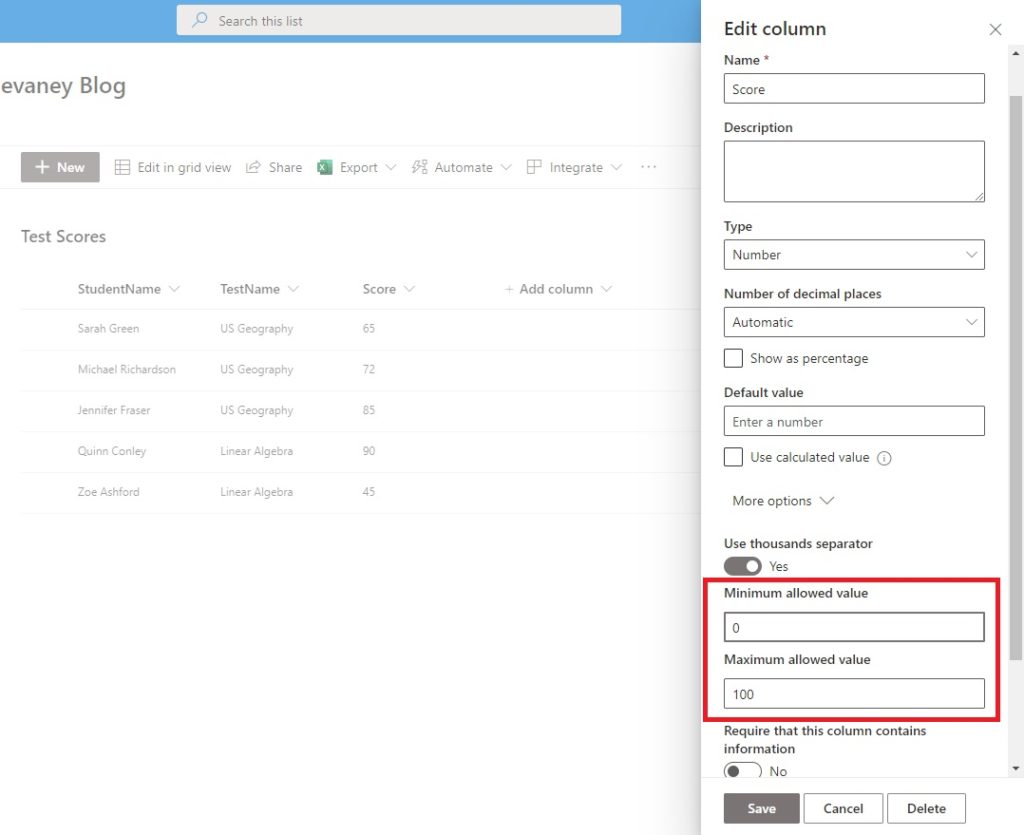Viewport: 1024px width, 835px height.
Task: Expand the More options section
Action: tap(783, 500)
